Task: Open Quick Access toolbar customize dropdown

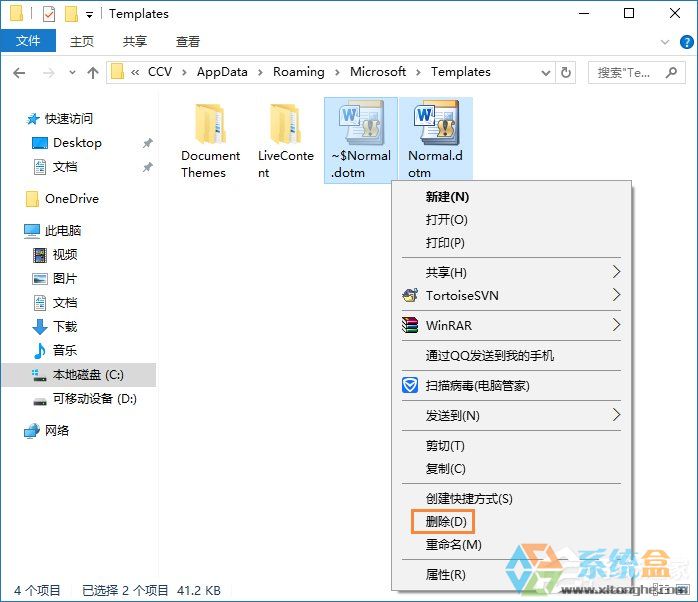Action: (89, 15)
